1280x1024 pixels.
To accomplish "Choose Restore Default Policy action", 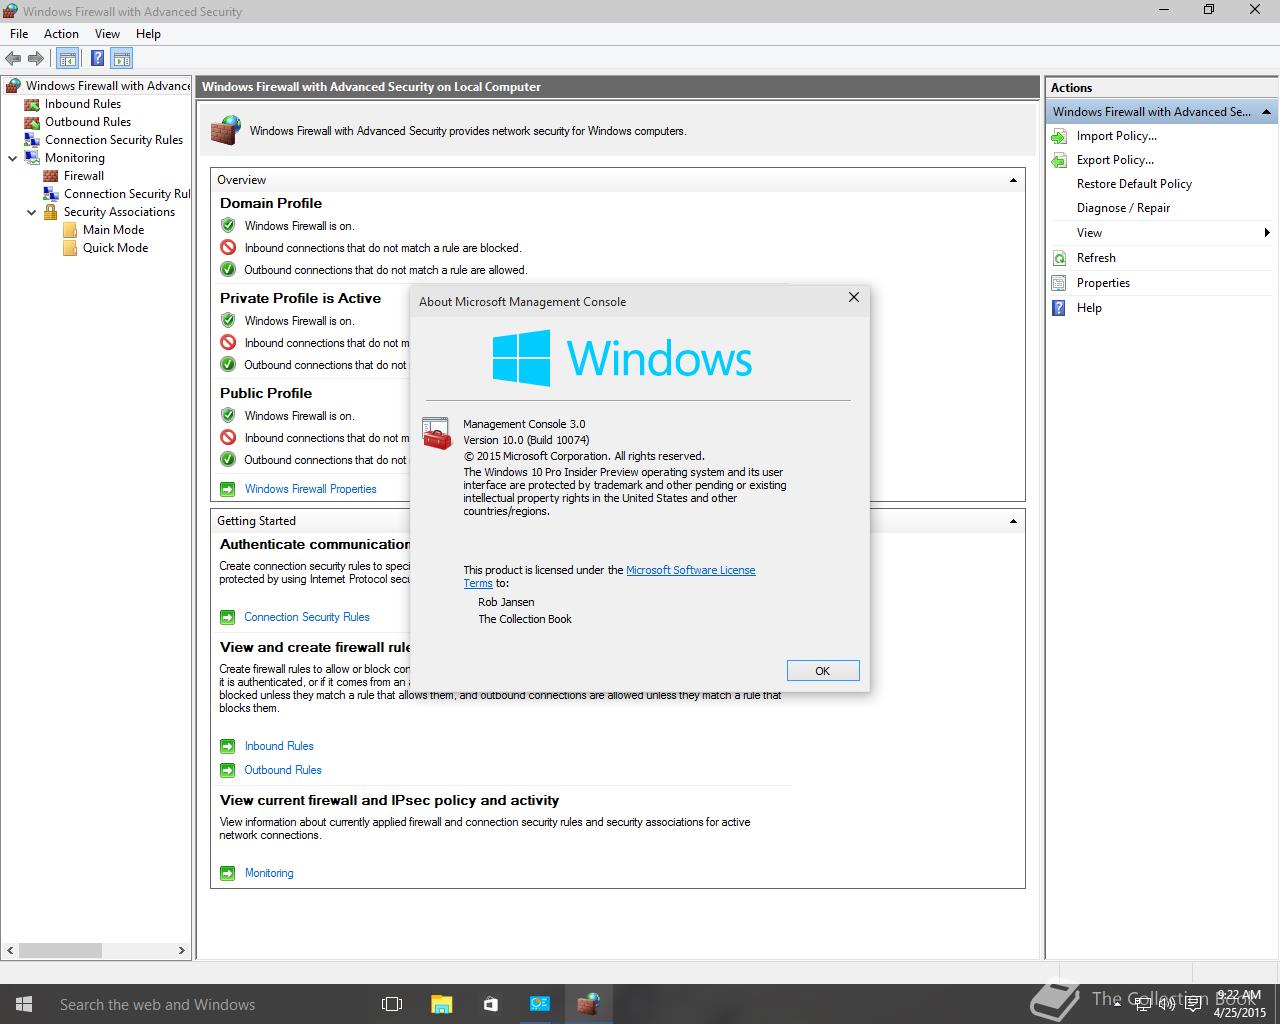I will point(1134,184).
